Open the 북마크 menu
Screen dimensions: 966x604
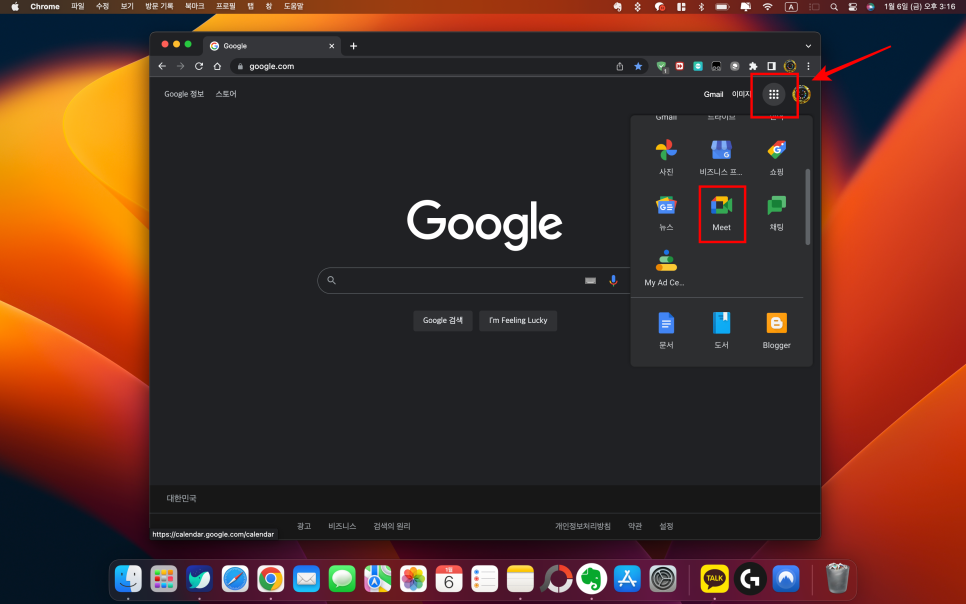pyautogui.click(x=195, y=6)
